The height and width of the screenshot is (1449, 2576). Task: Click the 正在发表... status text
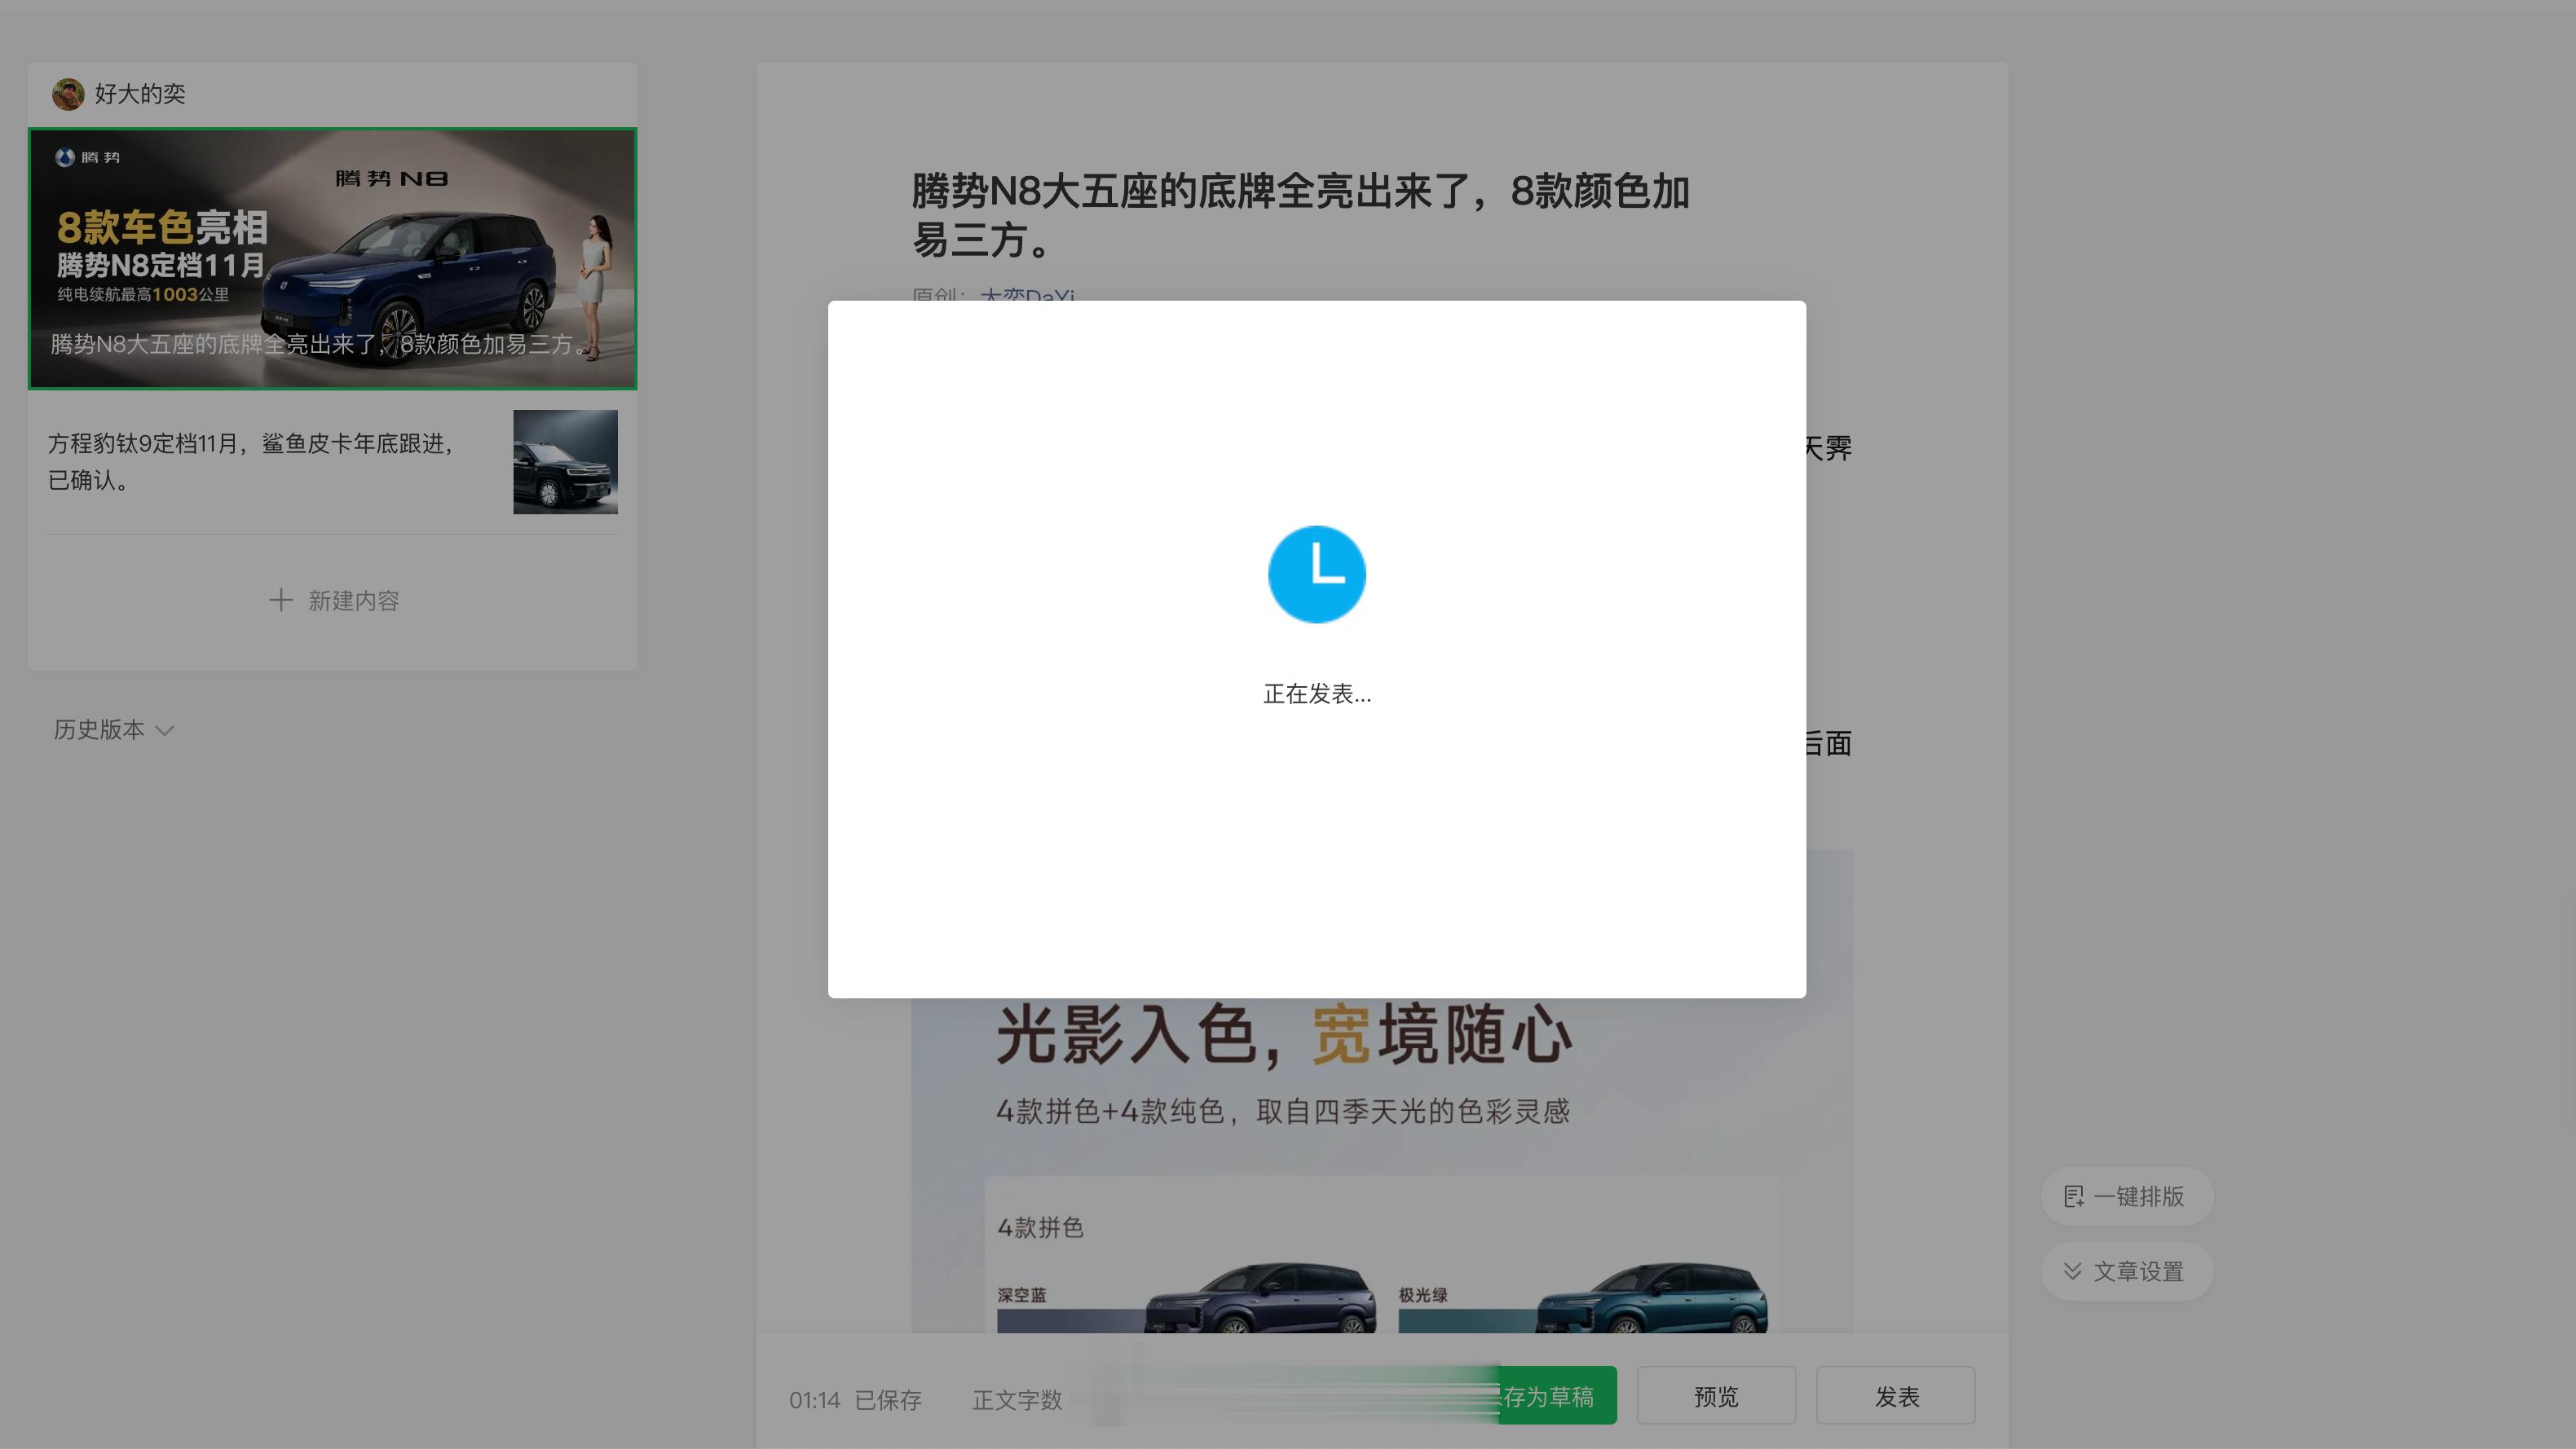(x=1316, y=694)
